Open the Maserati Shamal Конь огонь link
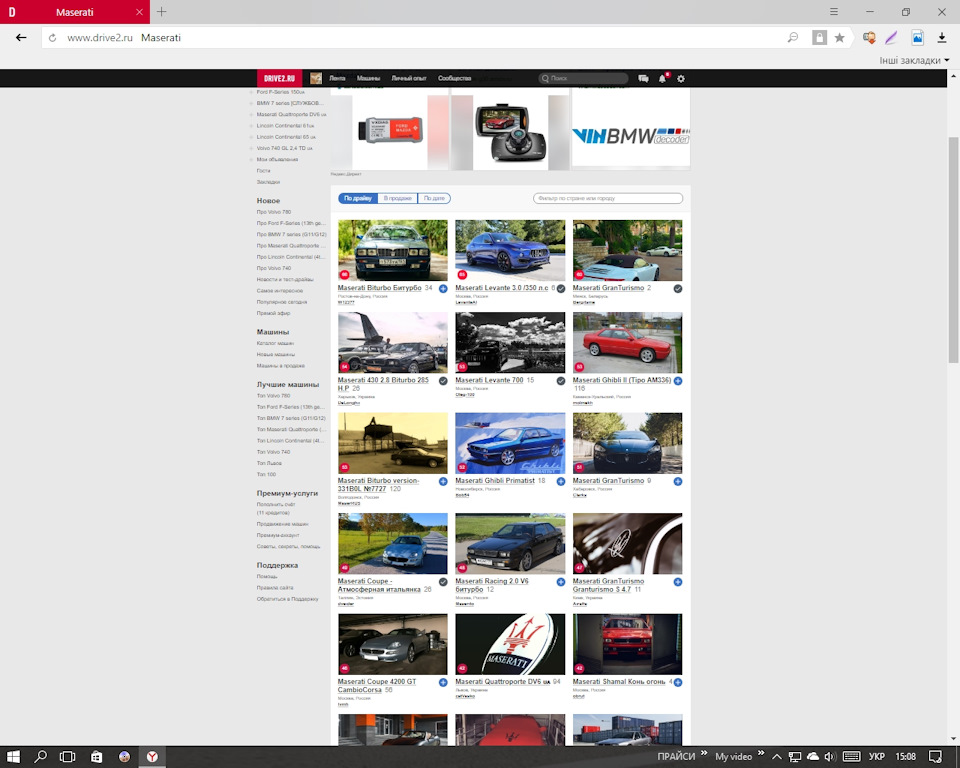960x768 pixels. tap(619, 682)
